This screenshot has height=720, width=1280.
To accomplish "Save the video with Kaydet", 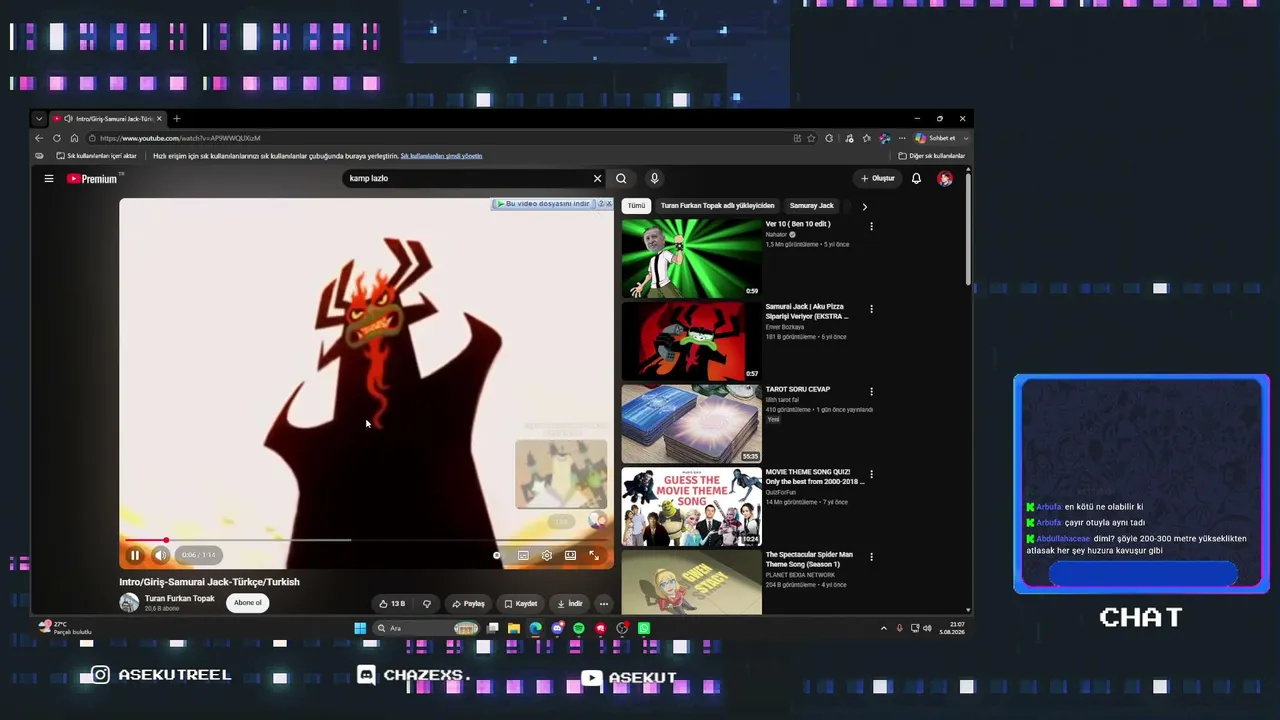I will coord(521,604).
